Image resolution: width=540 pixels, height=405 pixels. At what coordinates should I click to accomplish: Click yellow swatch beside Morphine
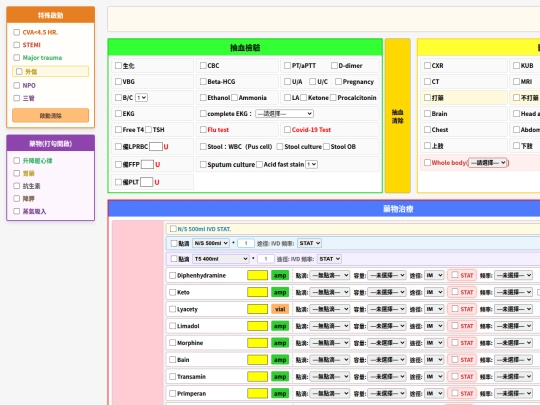[257, 343]
